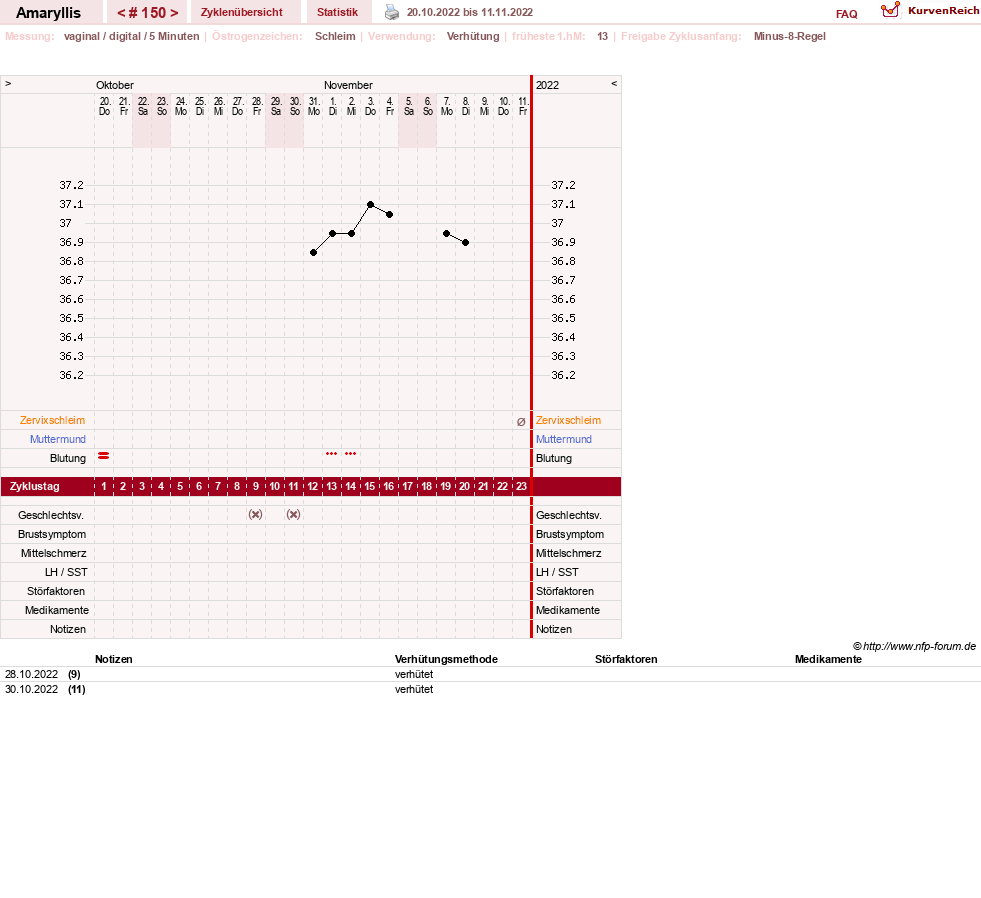Open the Statistik tab

click(337, 12)
